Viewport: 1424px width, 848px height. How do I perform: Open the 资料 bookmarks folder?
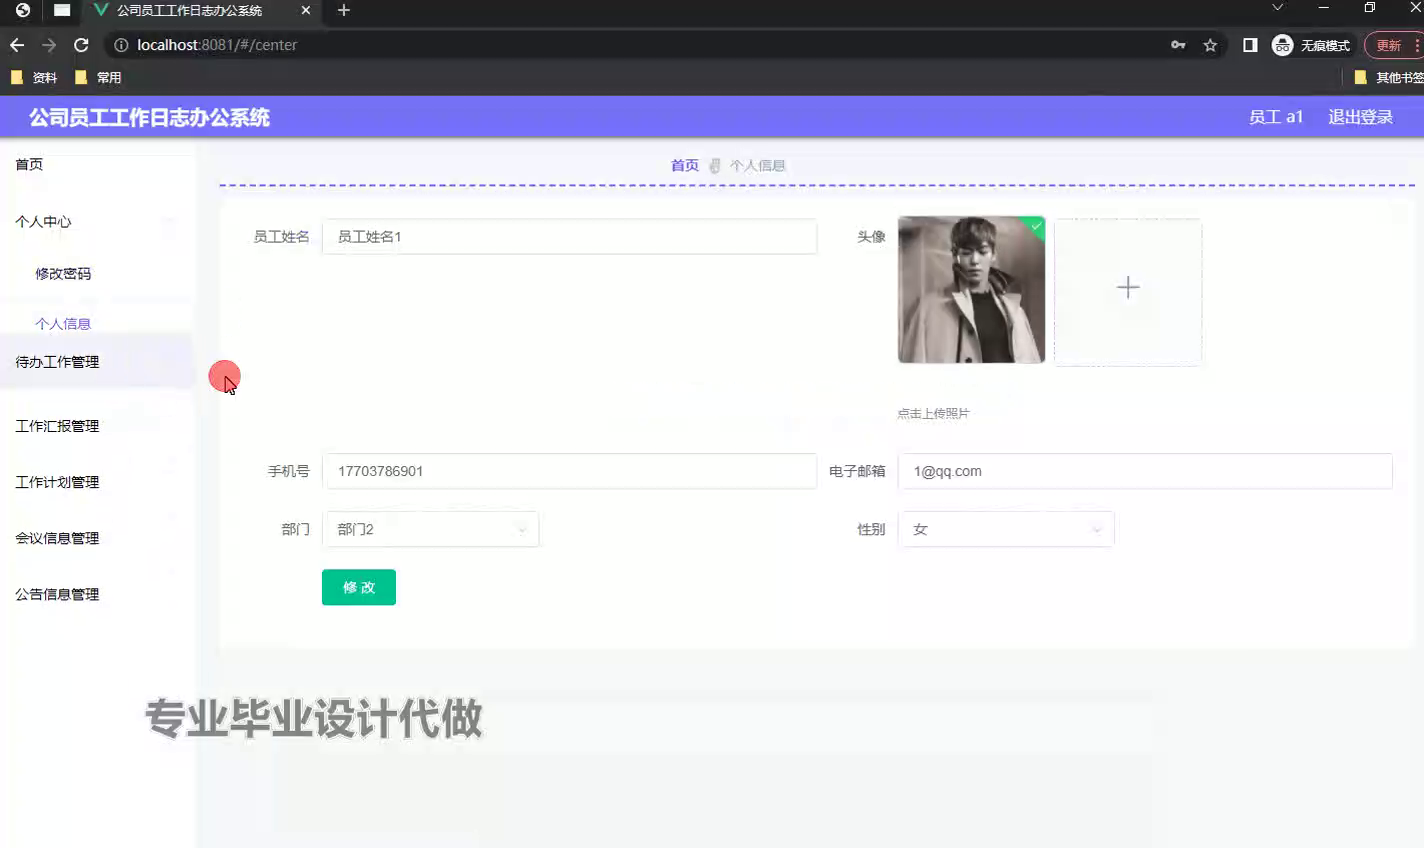pyautogui.click(x=34, y=77)
